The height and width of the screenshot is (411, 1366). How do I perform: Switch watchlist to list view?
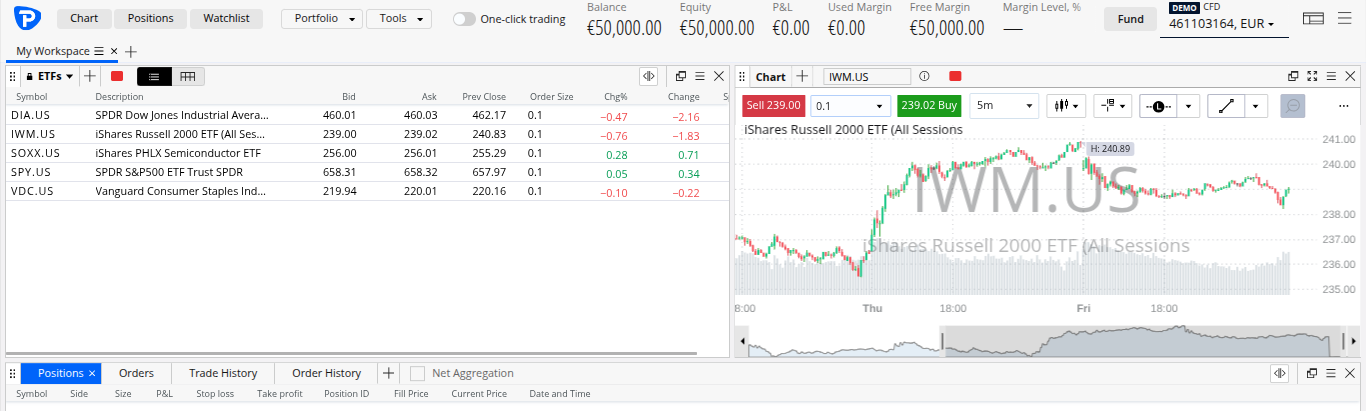[154, 76]
